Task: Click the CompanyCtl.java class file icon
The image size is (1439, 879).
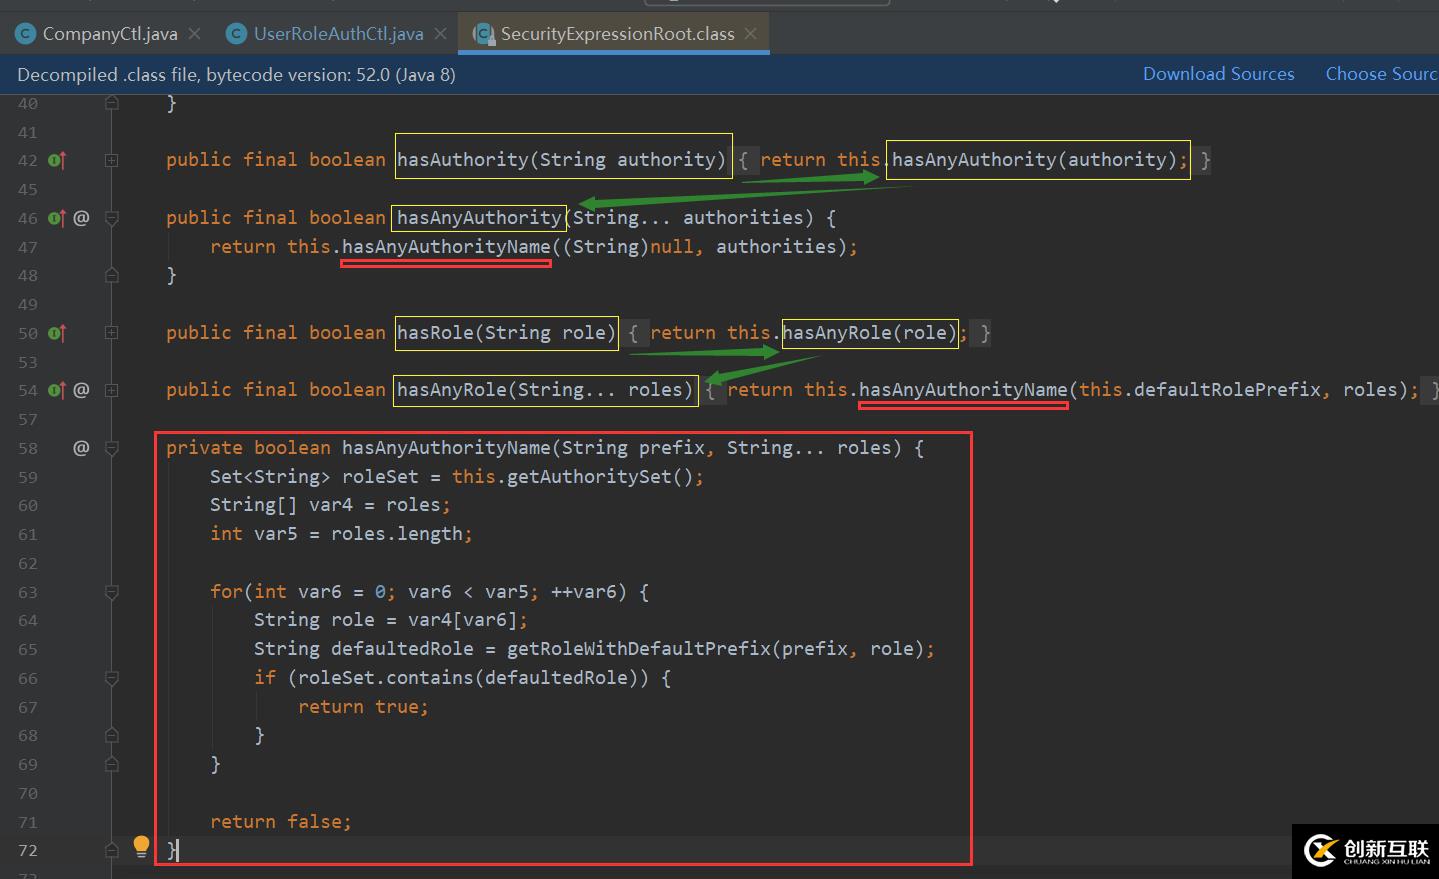Action: (x=26, y=34)
